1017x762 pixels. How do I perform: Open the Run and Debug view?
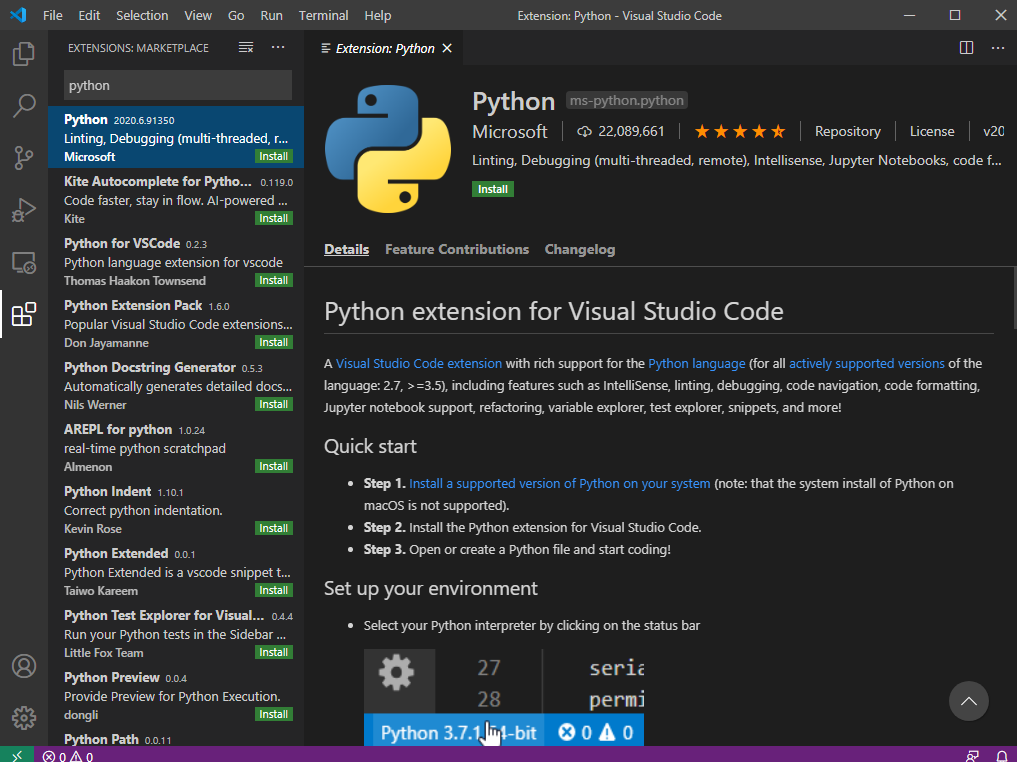[24, 212]
